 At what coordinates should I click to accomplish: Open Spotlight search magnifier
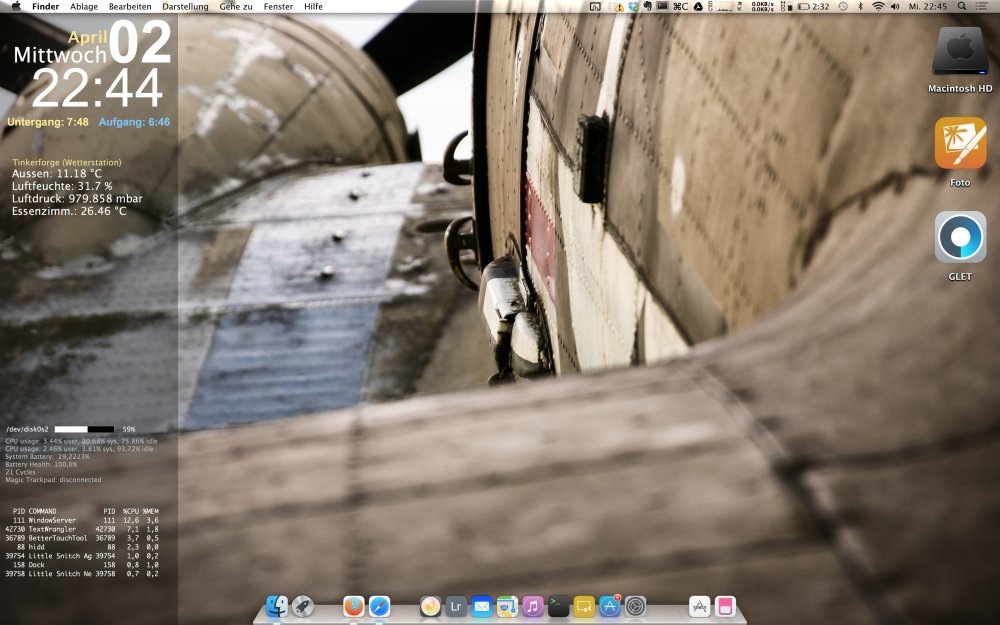962,6
